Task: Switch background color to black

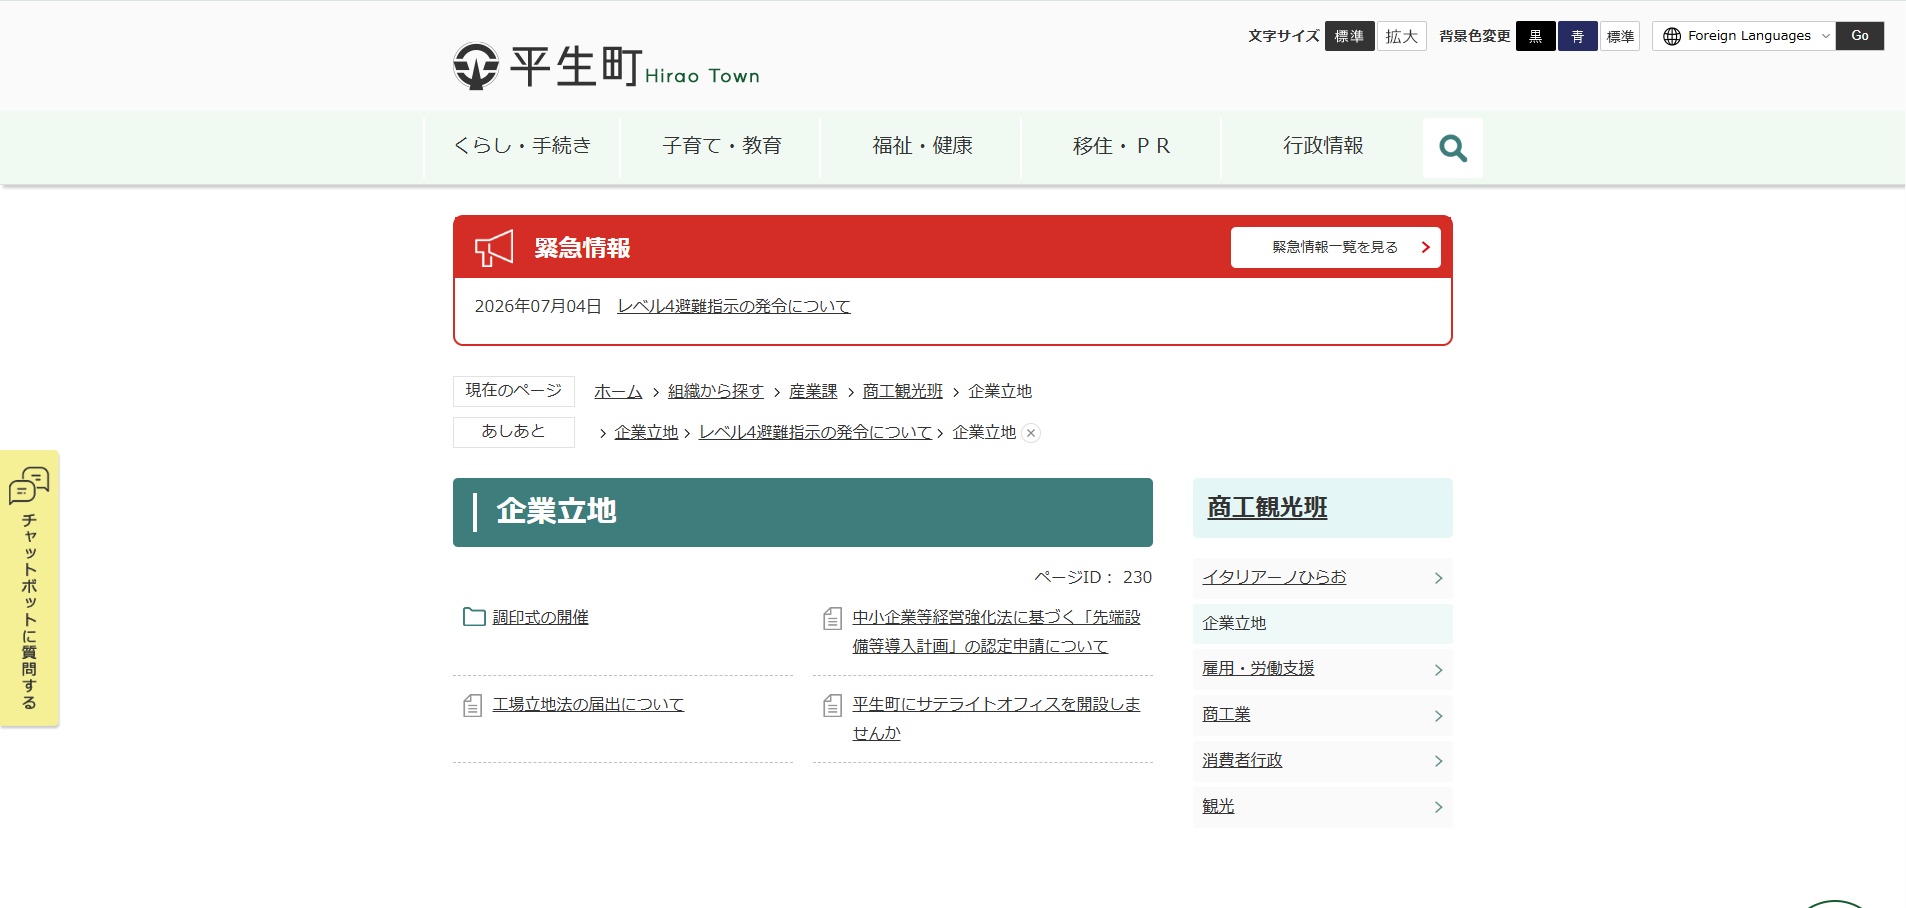Action: point(1535,36)
